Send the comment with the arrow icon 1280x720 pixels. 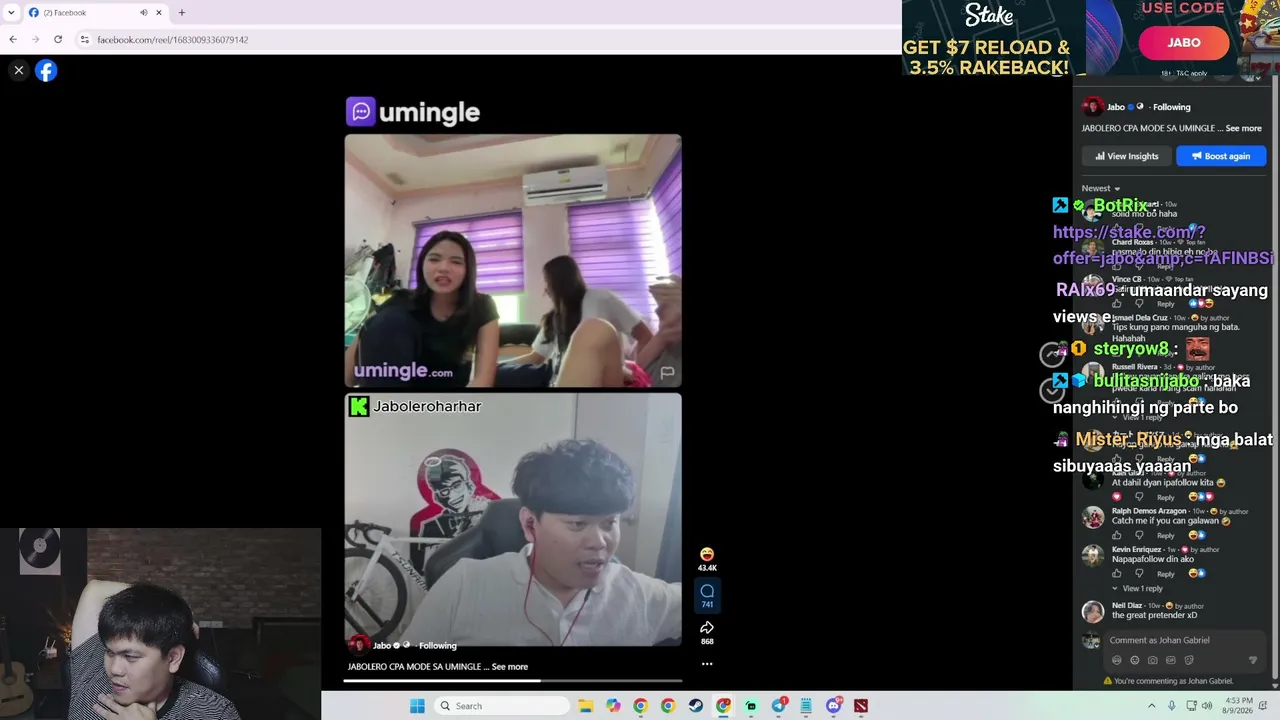1253,660
